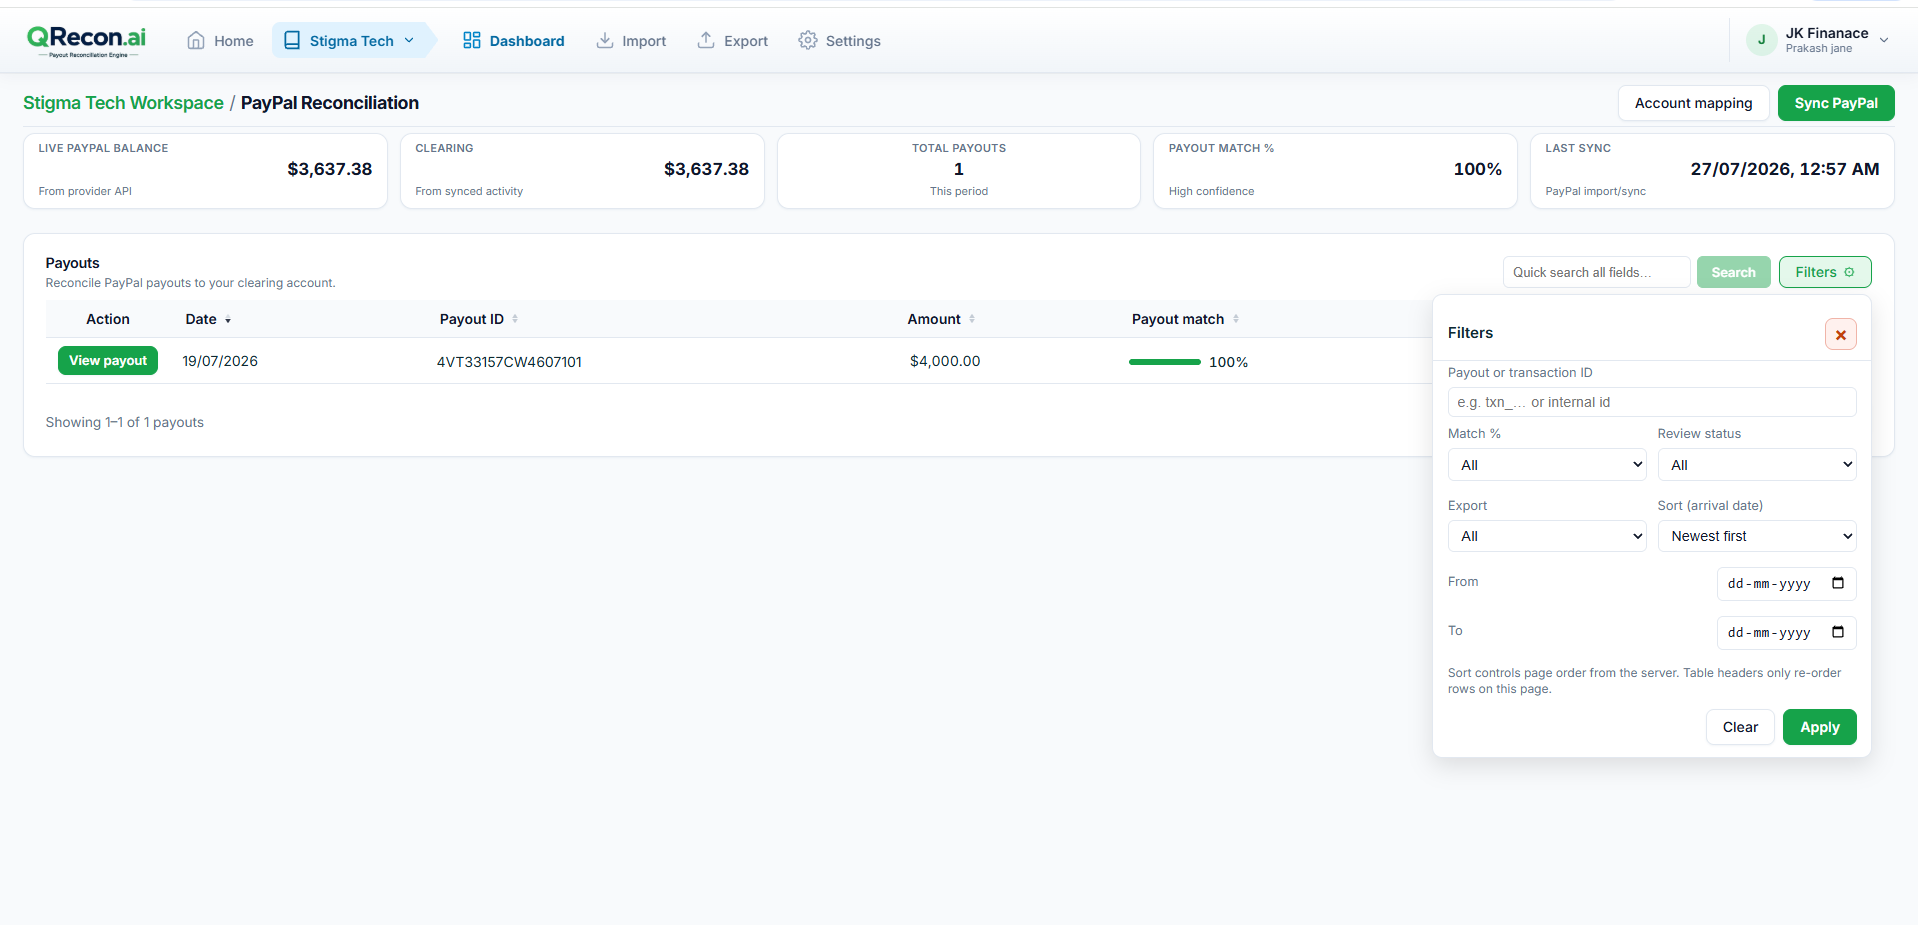Open the Sort (arrival date) dropdown

coord(1756,536)
